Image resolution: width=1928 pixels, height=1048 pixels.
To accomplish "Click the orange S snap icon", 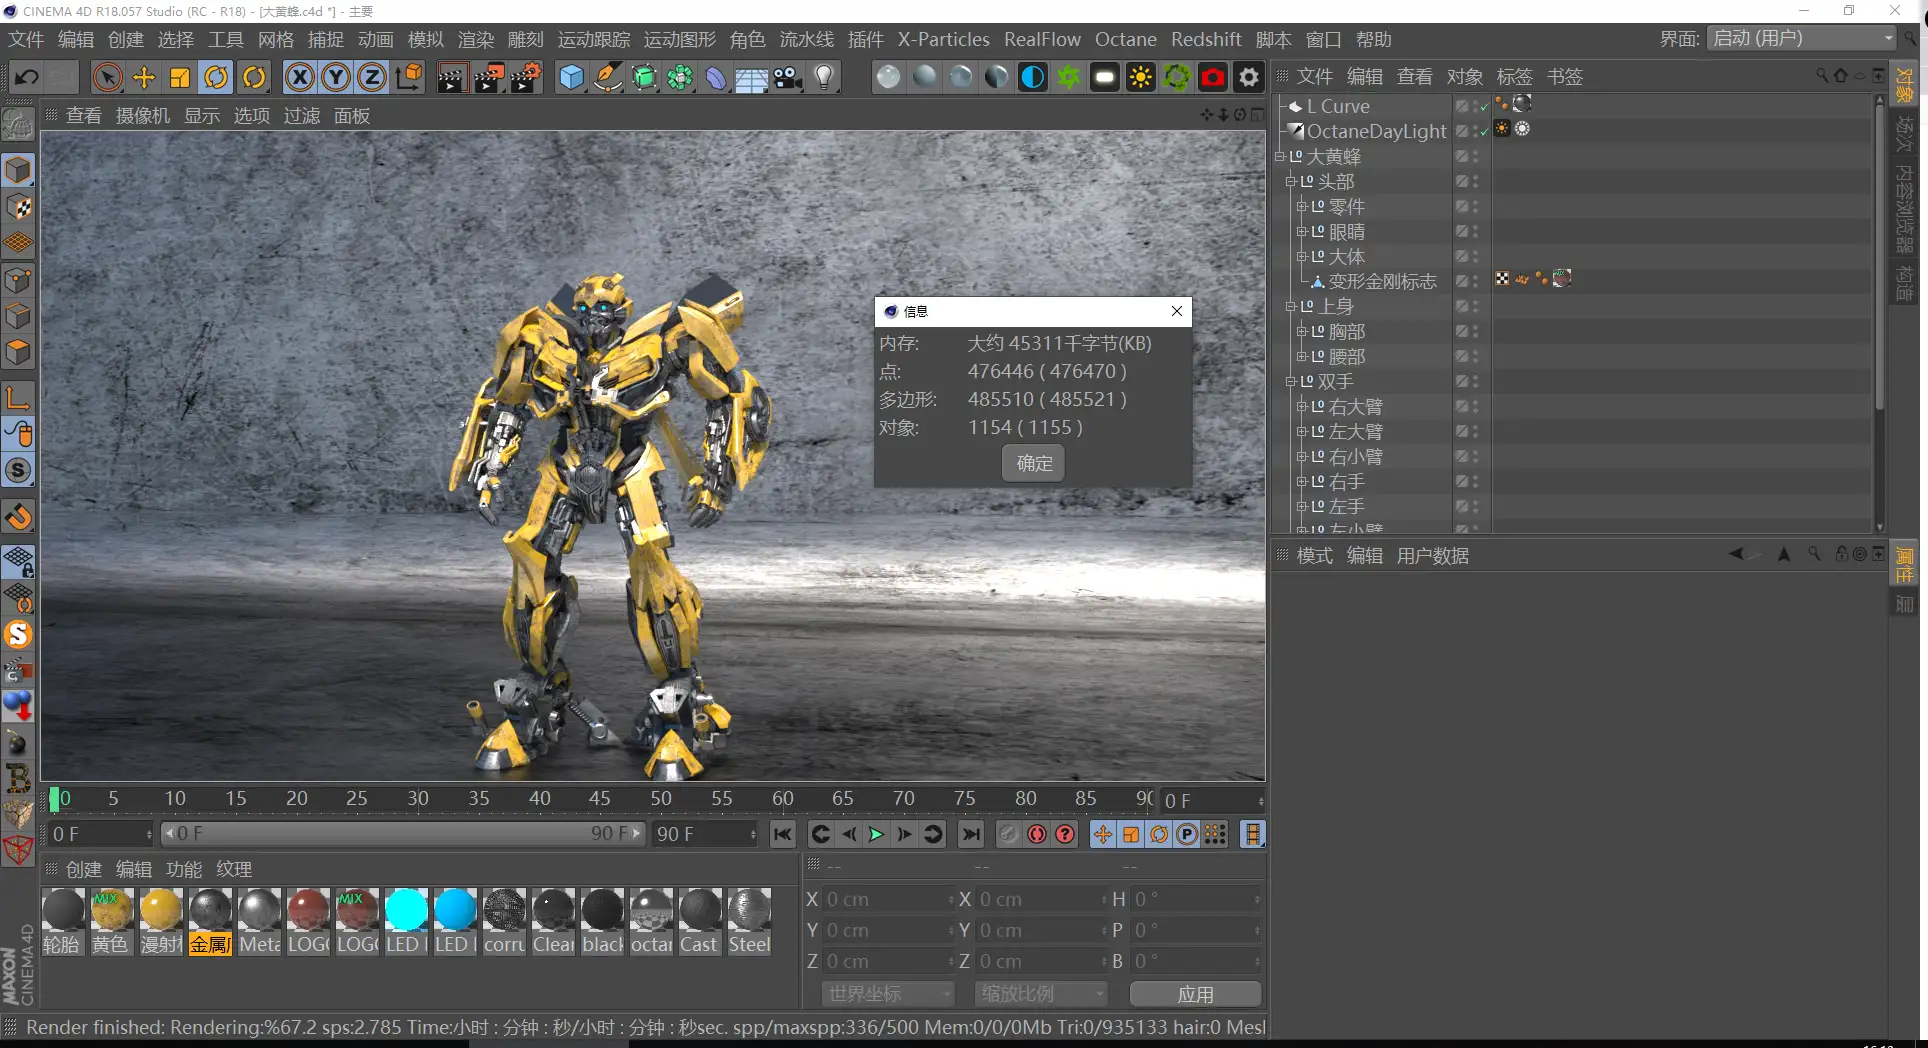I will [18, 634].
